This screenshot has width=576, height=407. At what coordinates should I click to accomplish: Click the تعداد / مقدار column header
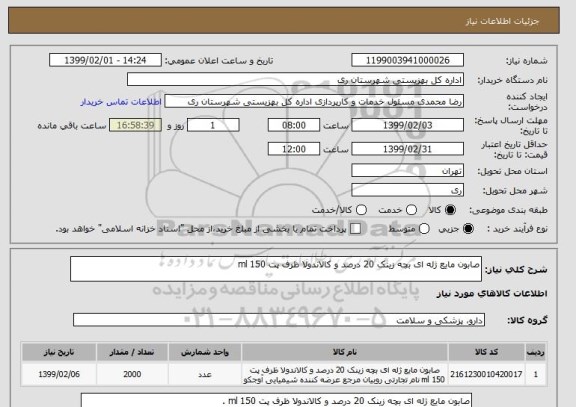(132, 352)
